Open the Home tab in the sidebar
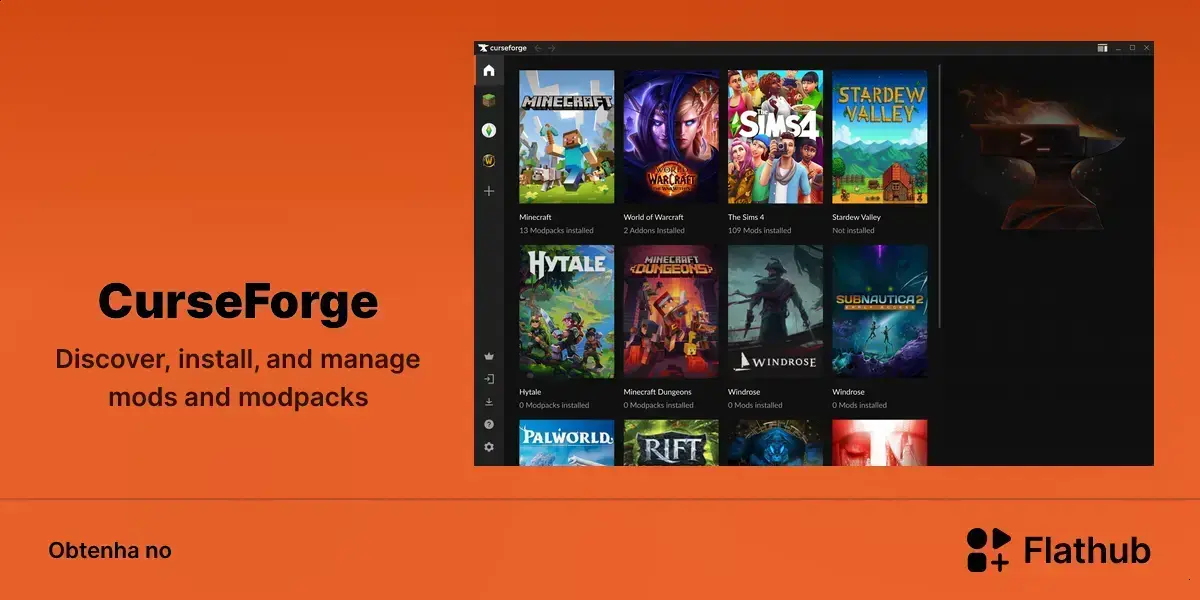The width and height of the screenshot is (1200, 600). [x=489, y=71]
